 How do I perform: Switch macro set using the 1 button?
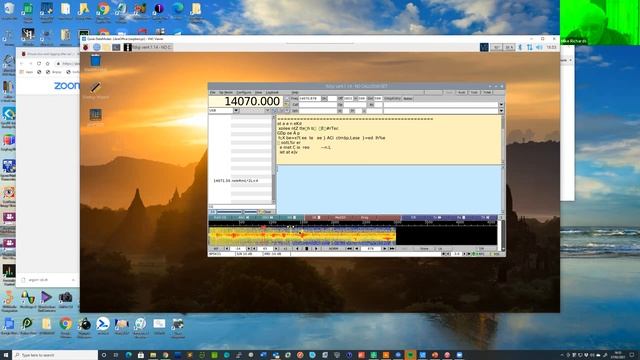pyautogui.click(x=501, y=218)
